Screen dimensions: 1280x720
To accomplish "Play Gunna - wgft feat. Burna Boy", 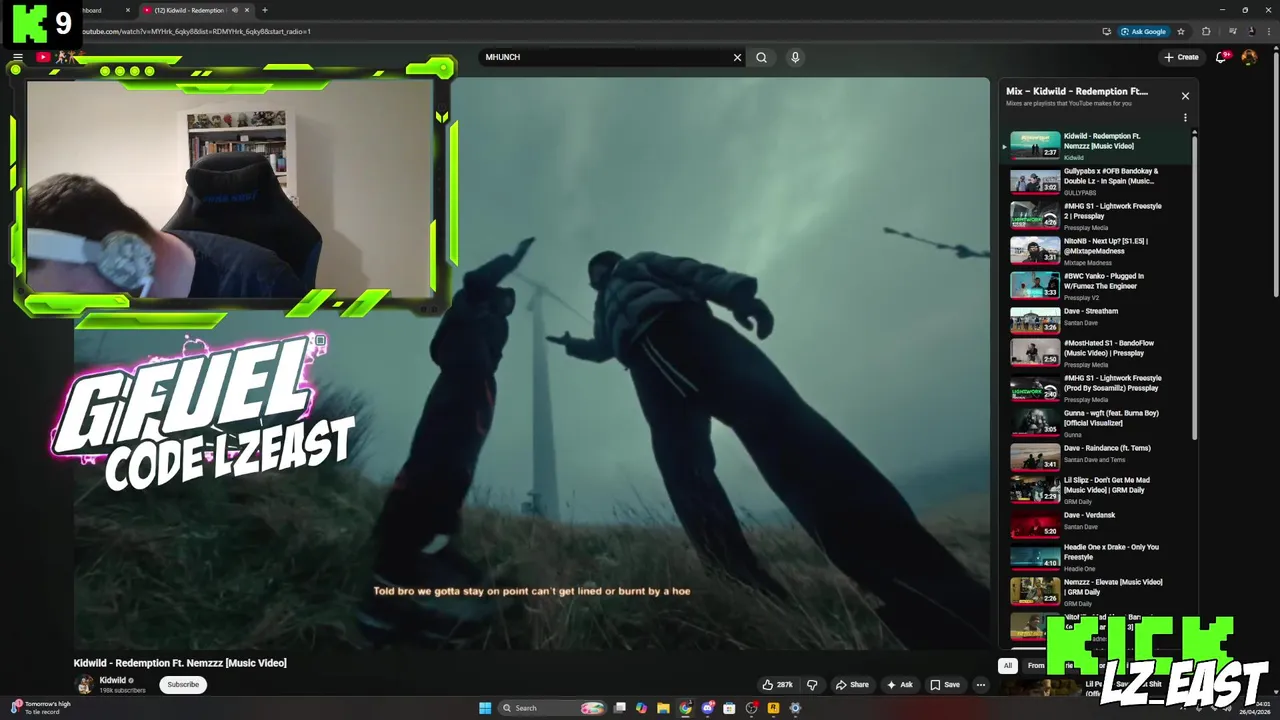I will pyautogui.click(x=1097, y=423).
